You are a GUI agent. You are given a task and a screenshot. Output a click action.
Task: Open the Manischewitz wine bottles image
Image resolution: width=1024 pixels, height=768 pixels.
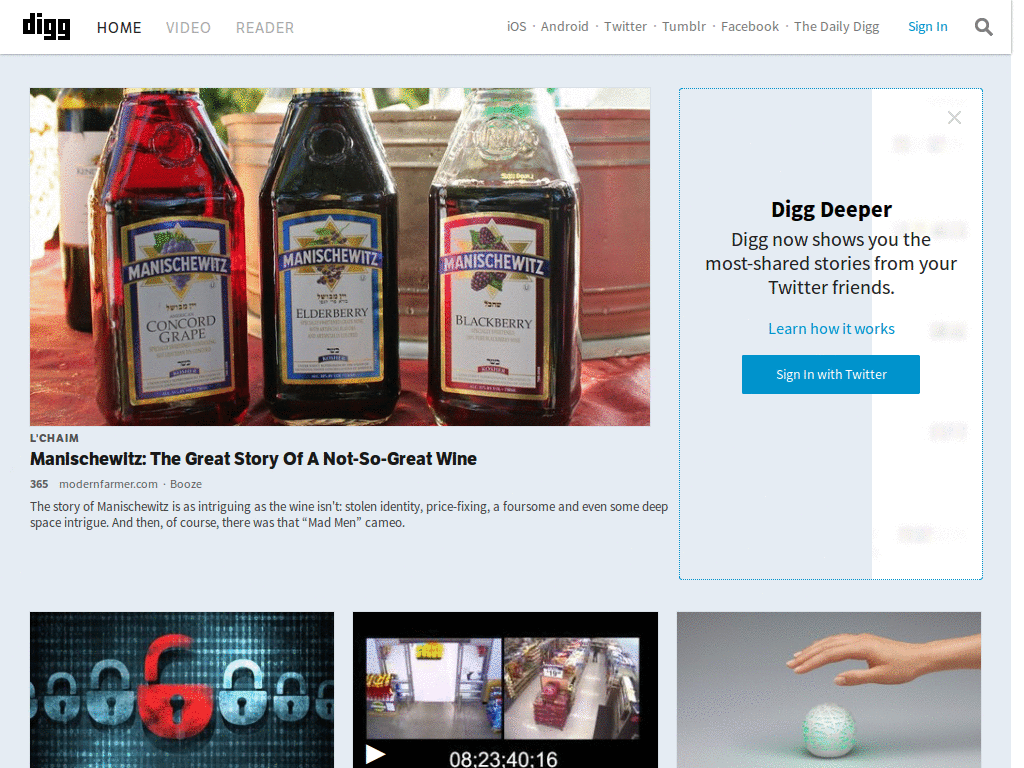(x=340, y=257)
